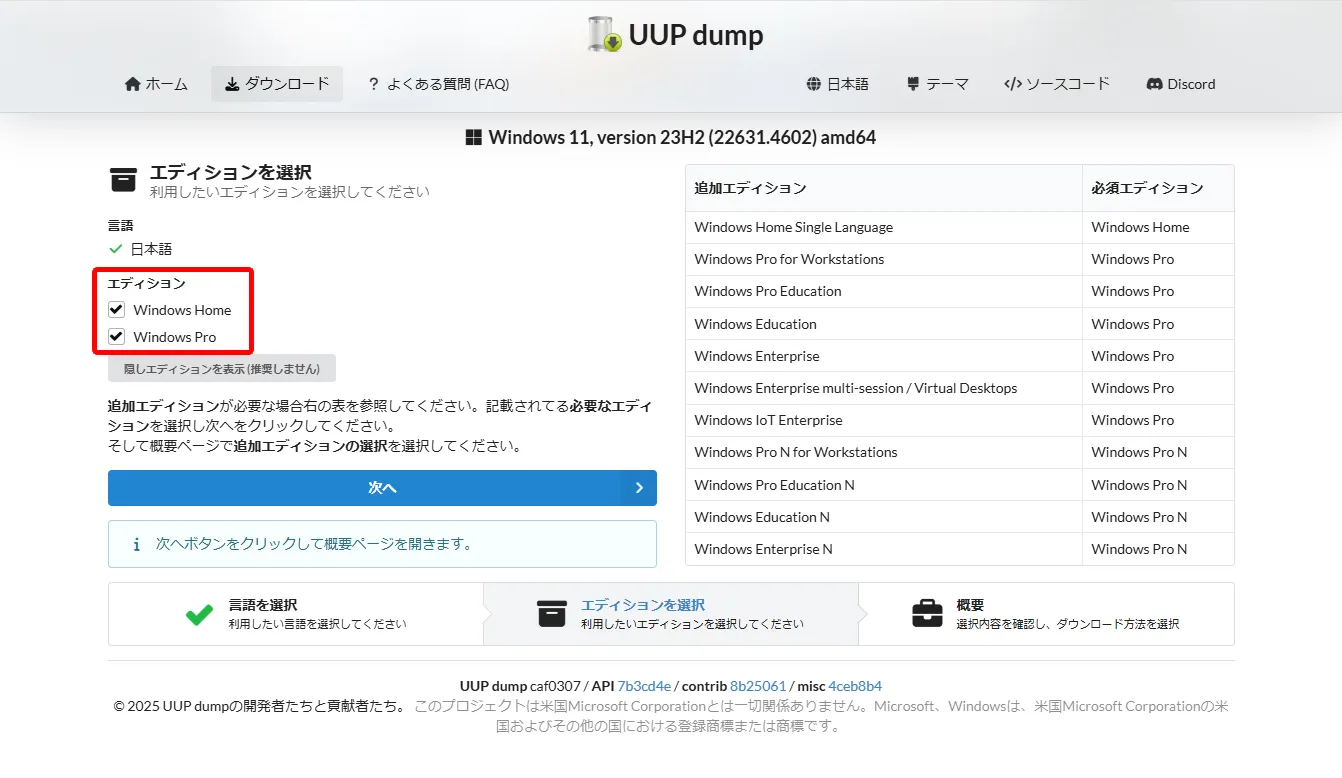Click the 次へ button
Image resolution: width=1342 pixels, height=778 pixels.
(382, 488)
